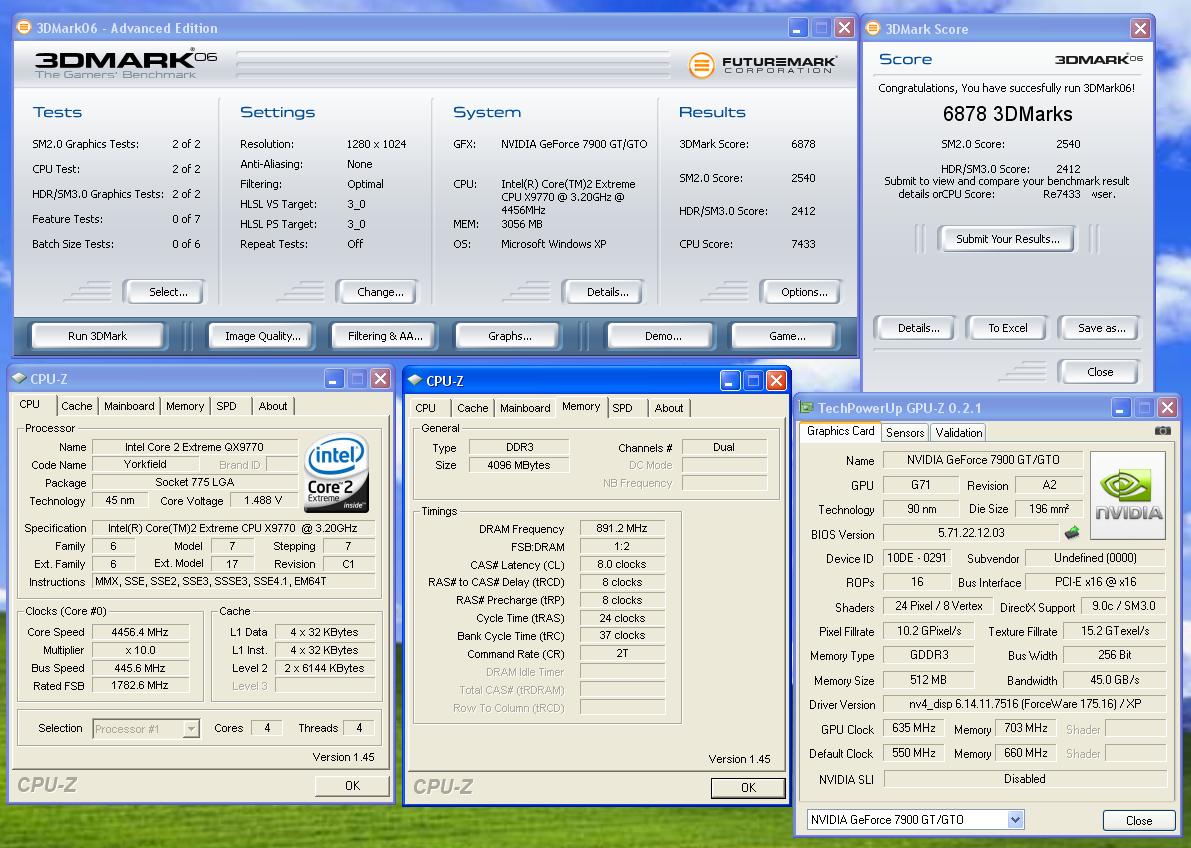Launch the Demo button
Screen dimensions: 1191x848
(663, 336)
